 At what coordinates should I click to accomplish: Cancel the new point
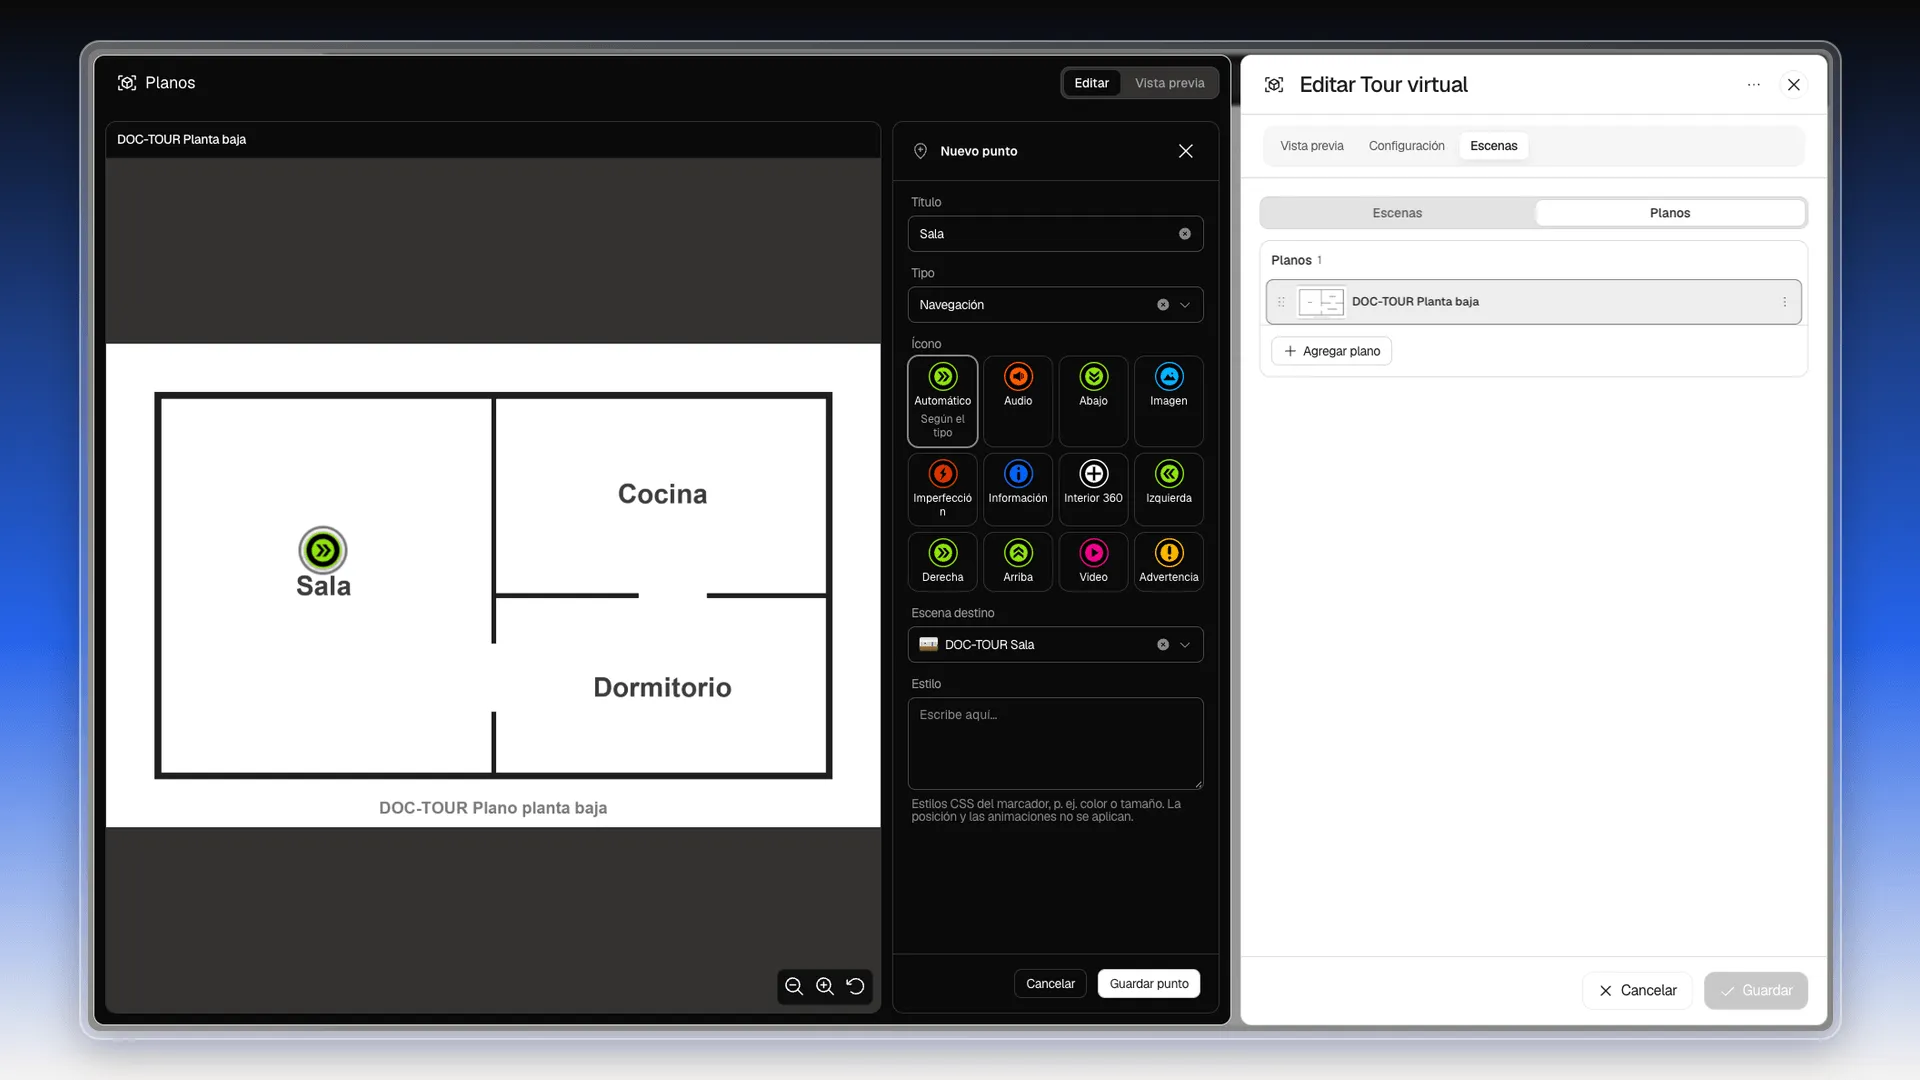[1050, 984]
